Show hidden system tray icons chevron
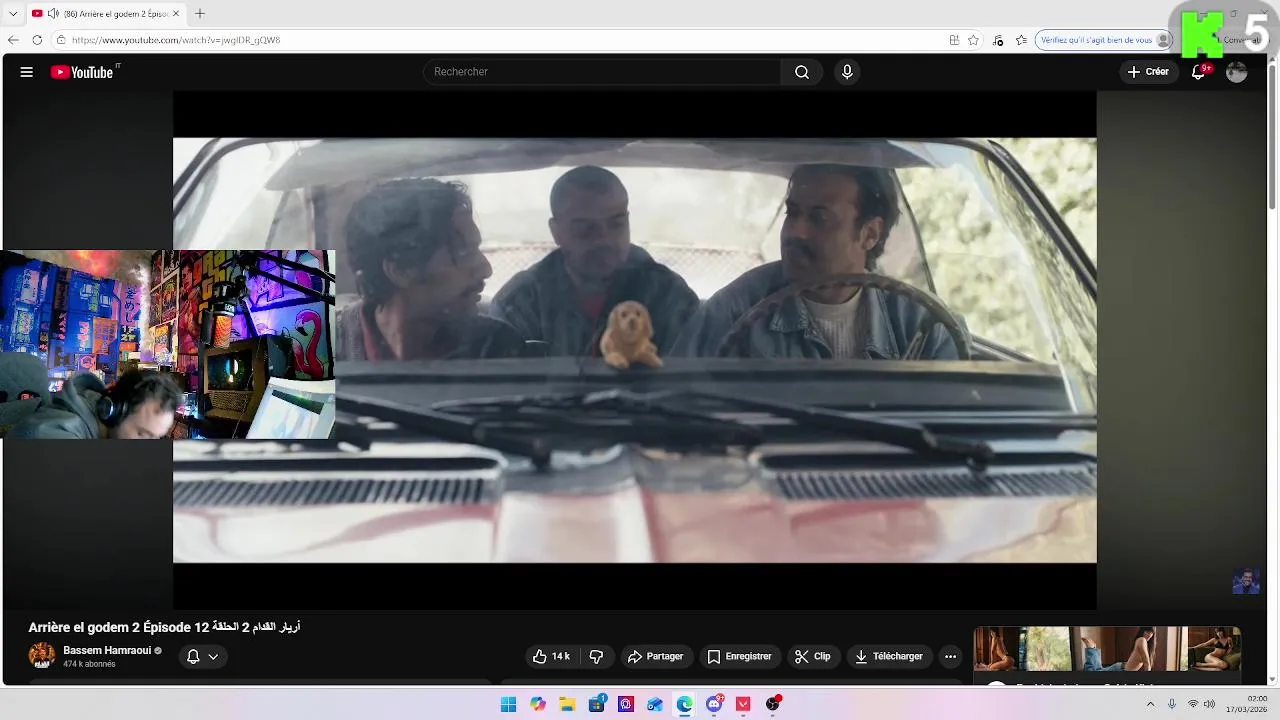 pos(1150,704)
